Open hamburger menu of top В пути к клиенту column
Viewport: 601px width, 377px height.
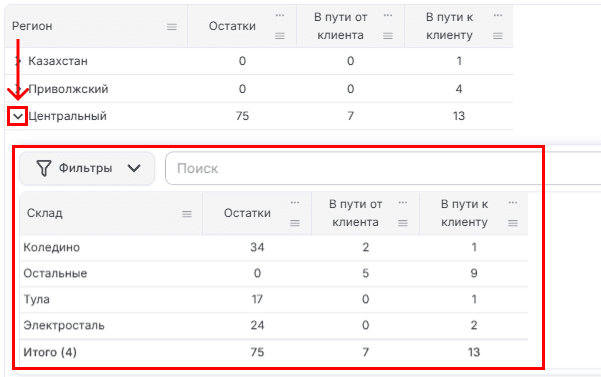[498, 36]
